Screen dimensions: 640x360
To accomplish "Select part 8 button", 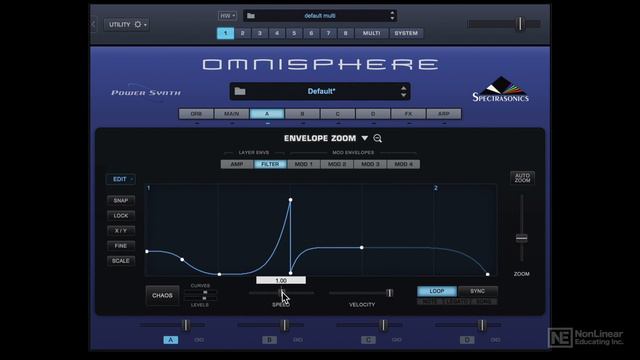I will click(x=345, y=33).
